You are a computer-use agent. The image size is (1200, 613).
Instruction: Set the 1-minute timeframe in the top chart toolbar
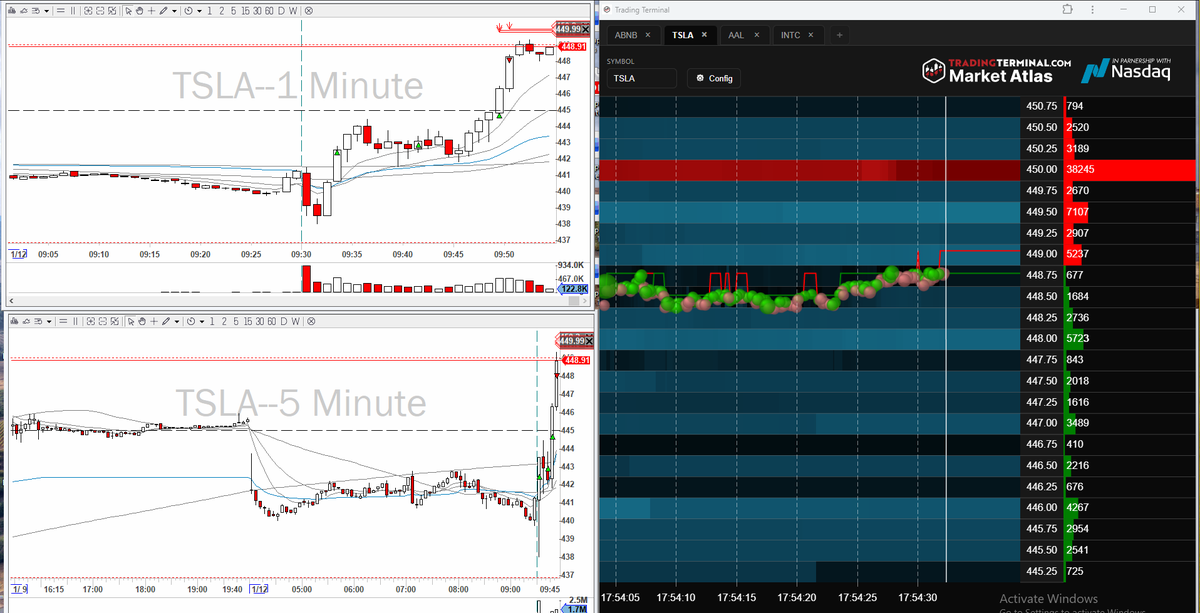209,11
